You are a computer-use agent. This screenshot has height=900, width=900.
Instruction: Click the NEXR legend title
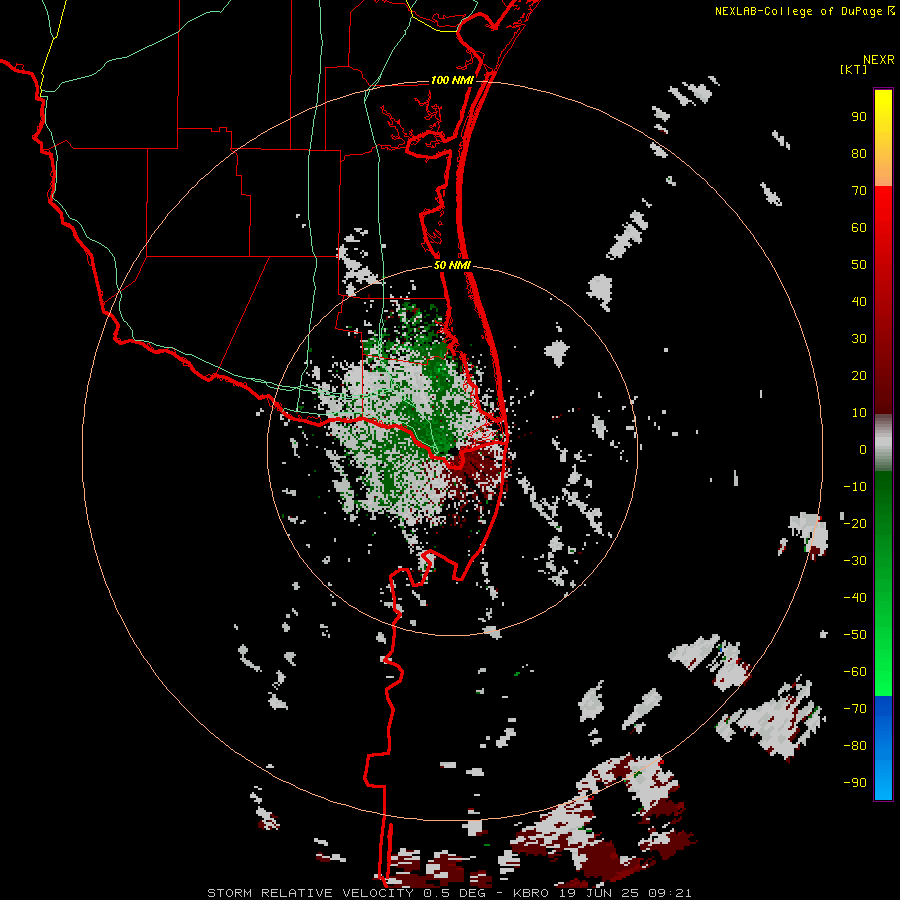[x=879, y=60]
